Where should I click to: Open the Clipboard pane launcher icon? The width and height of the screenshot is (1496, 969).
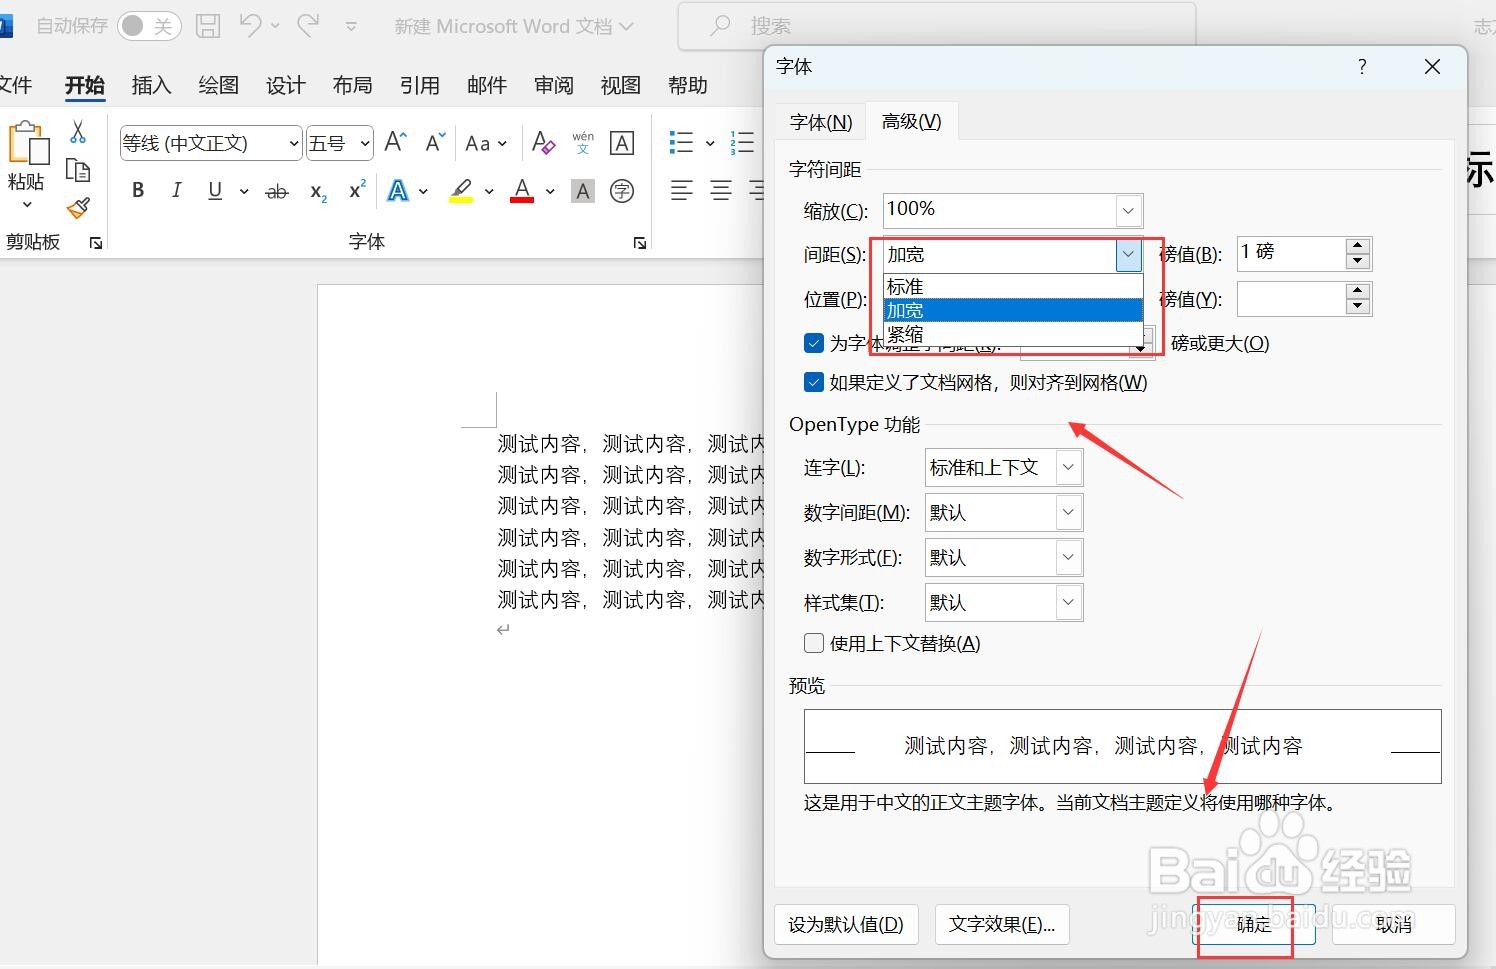pos(95,242)
